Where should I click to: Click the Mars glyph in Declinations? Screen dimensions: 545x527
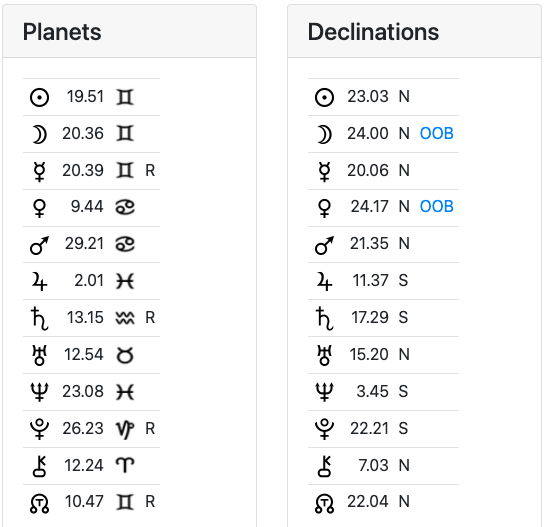click(x=324, y=245)
